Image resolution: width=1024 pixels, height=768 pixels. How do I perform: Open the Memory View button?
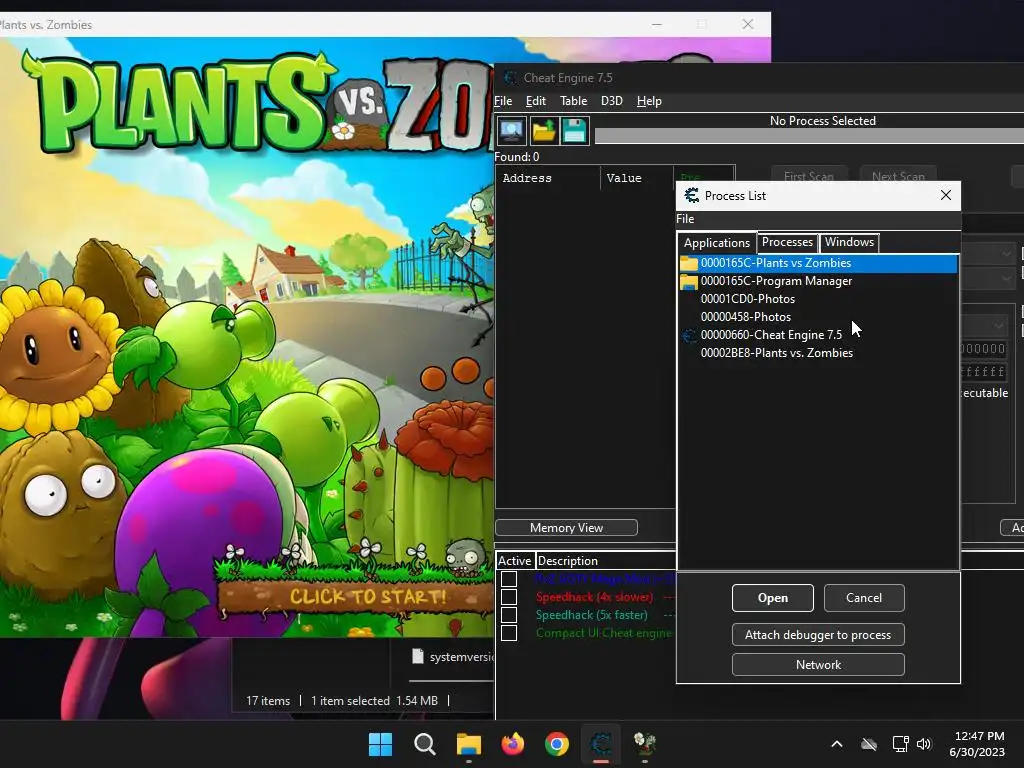566,528
